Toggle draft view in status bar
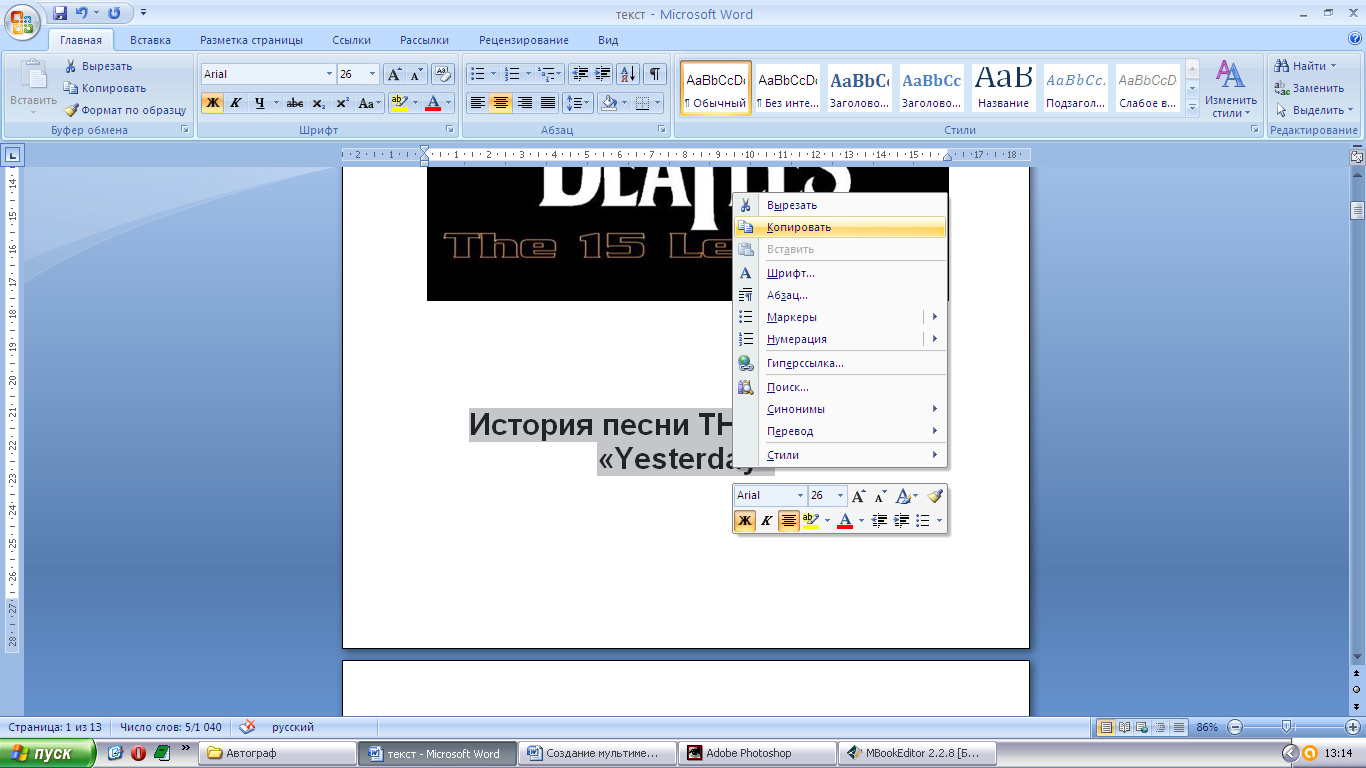Viewport: 1366px width, 768px height. (1180, 727)
